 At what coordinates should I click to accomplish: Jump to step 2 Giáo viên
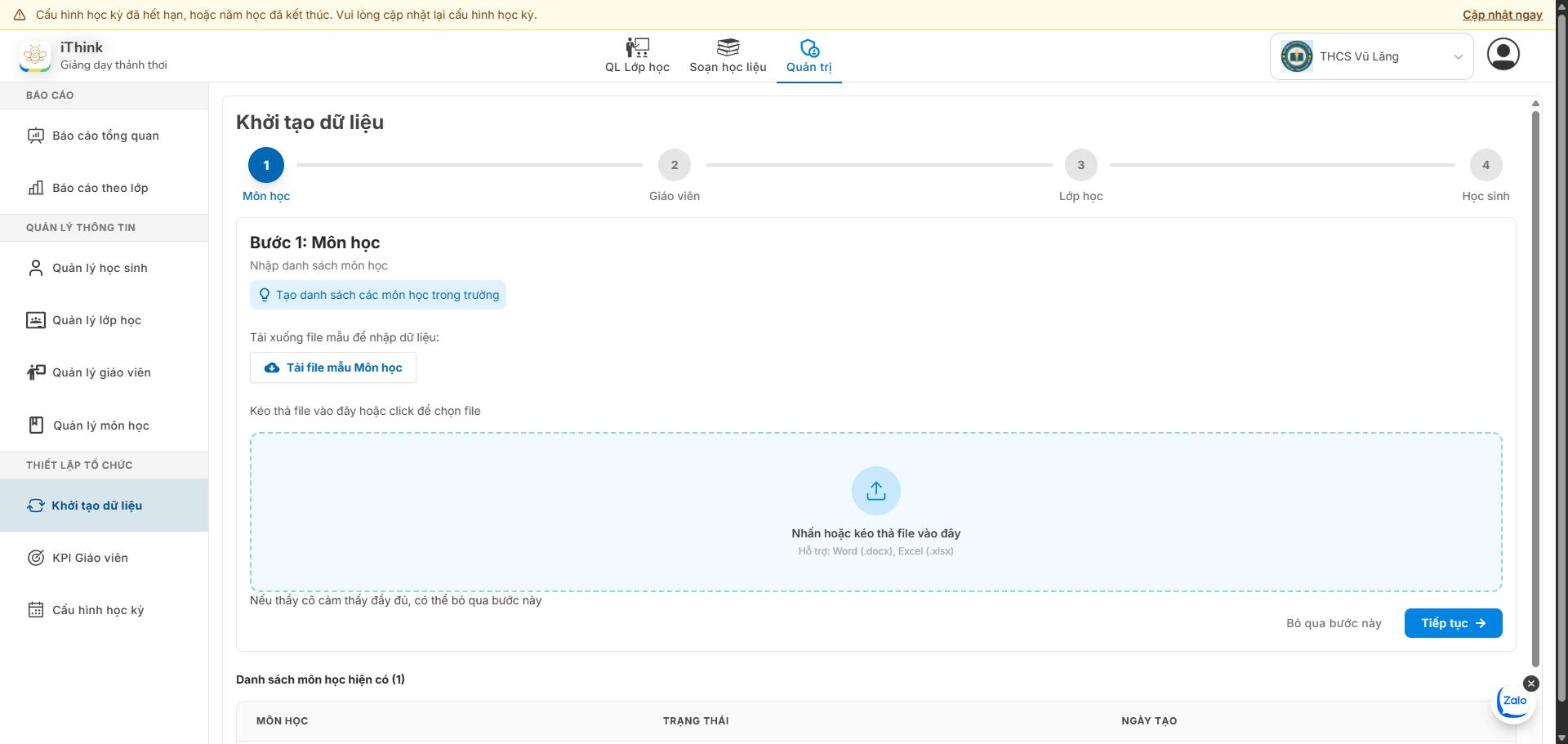[674, 165]
